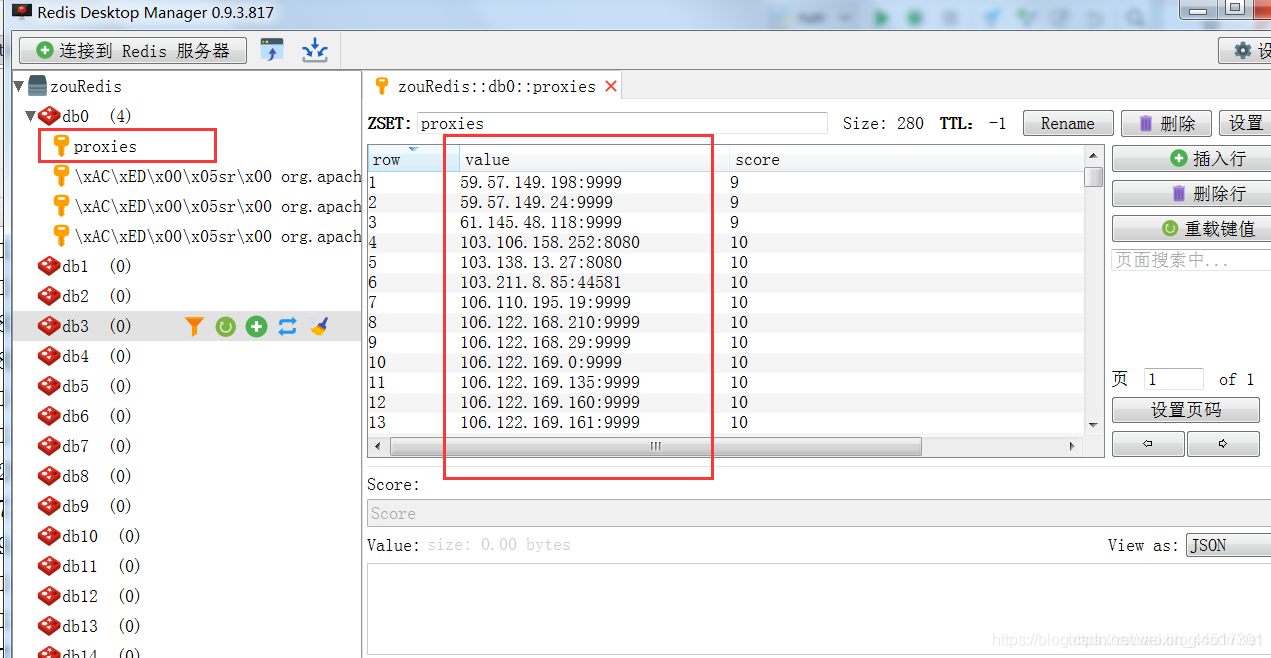Click the Rename button
Image resolution: width=1271 pixels, height=658 pixels.
pyautogui.click(x=1067, y=123)
